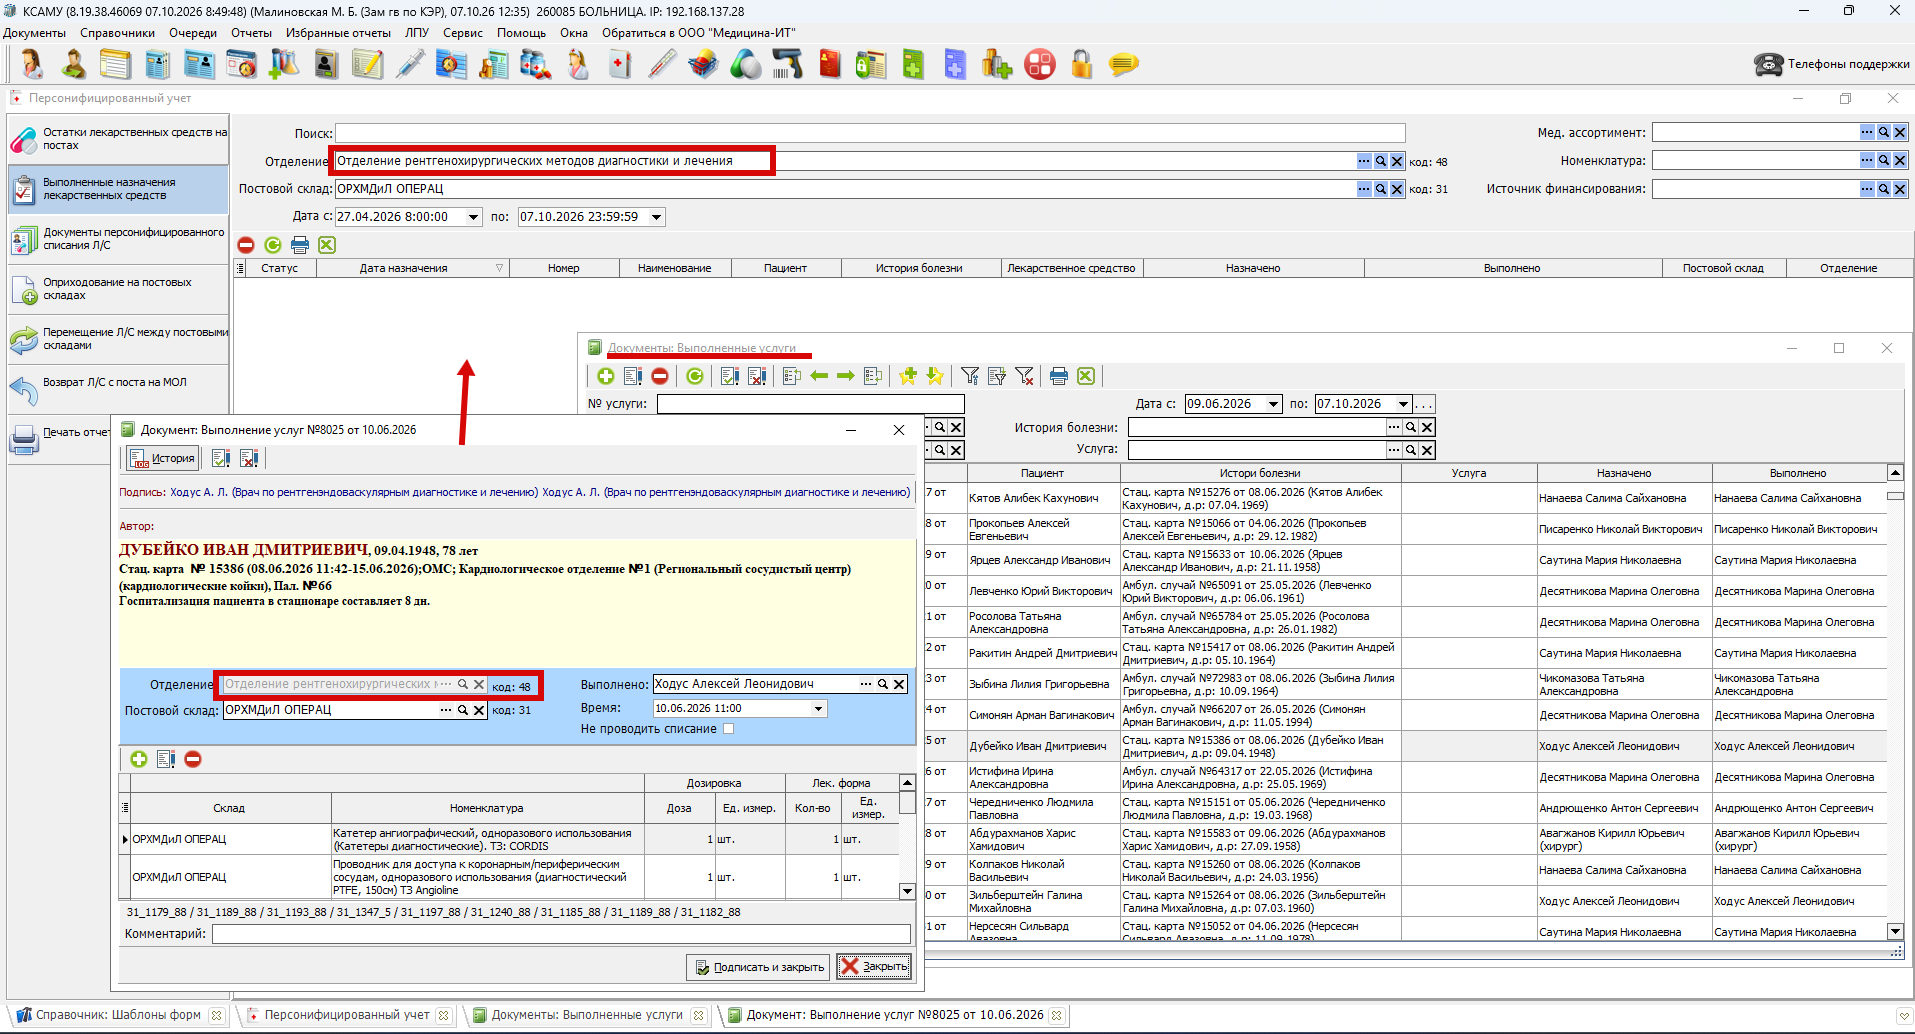Image resolution: width=1915 pixels, height=1034 pixels.
Task: Open the Отчеты menu
Action: pyautogui.click(x=251, y=33)
